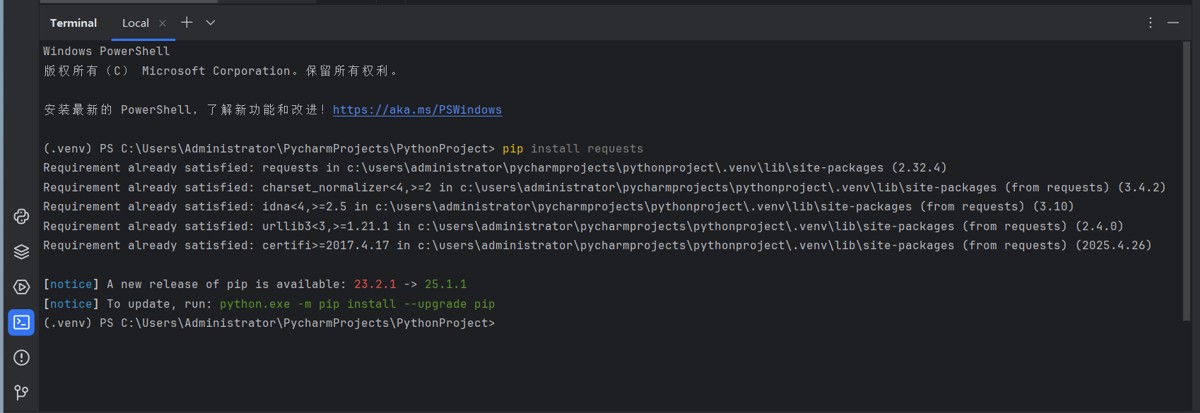Click the green upgrade pip command
The image size is (1200, 413).
357,304
